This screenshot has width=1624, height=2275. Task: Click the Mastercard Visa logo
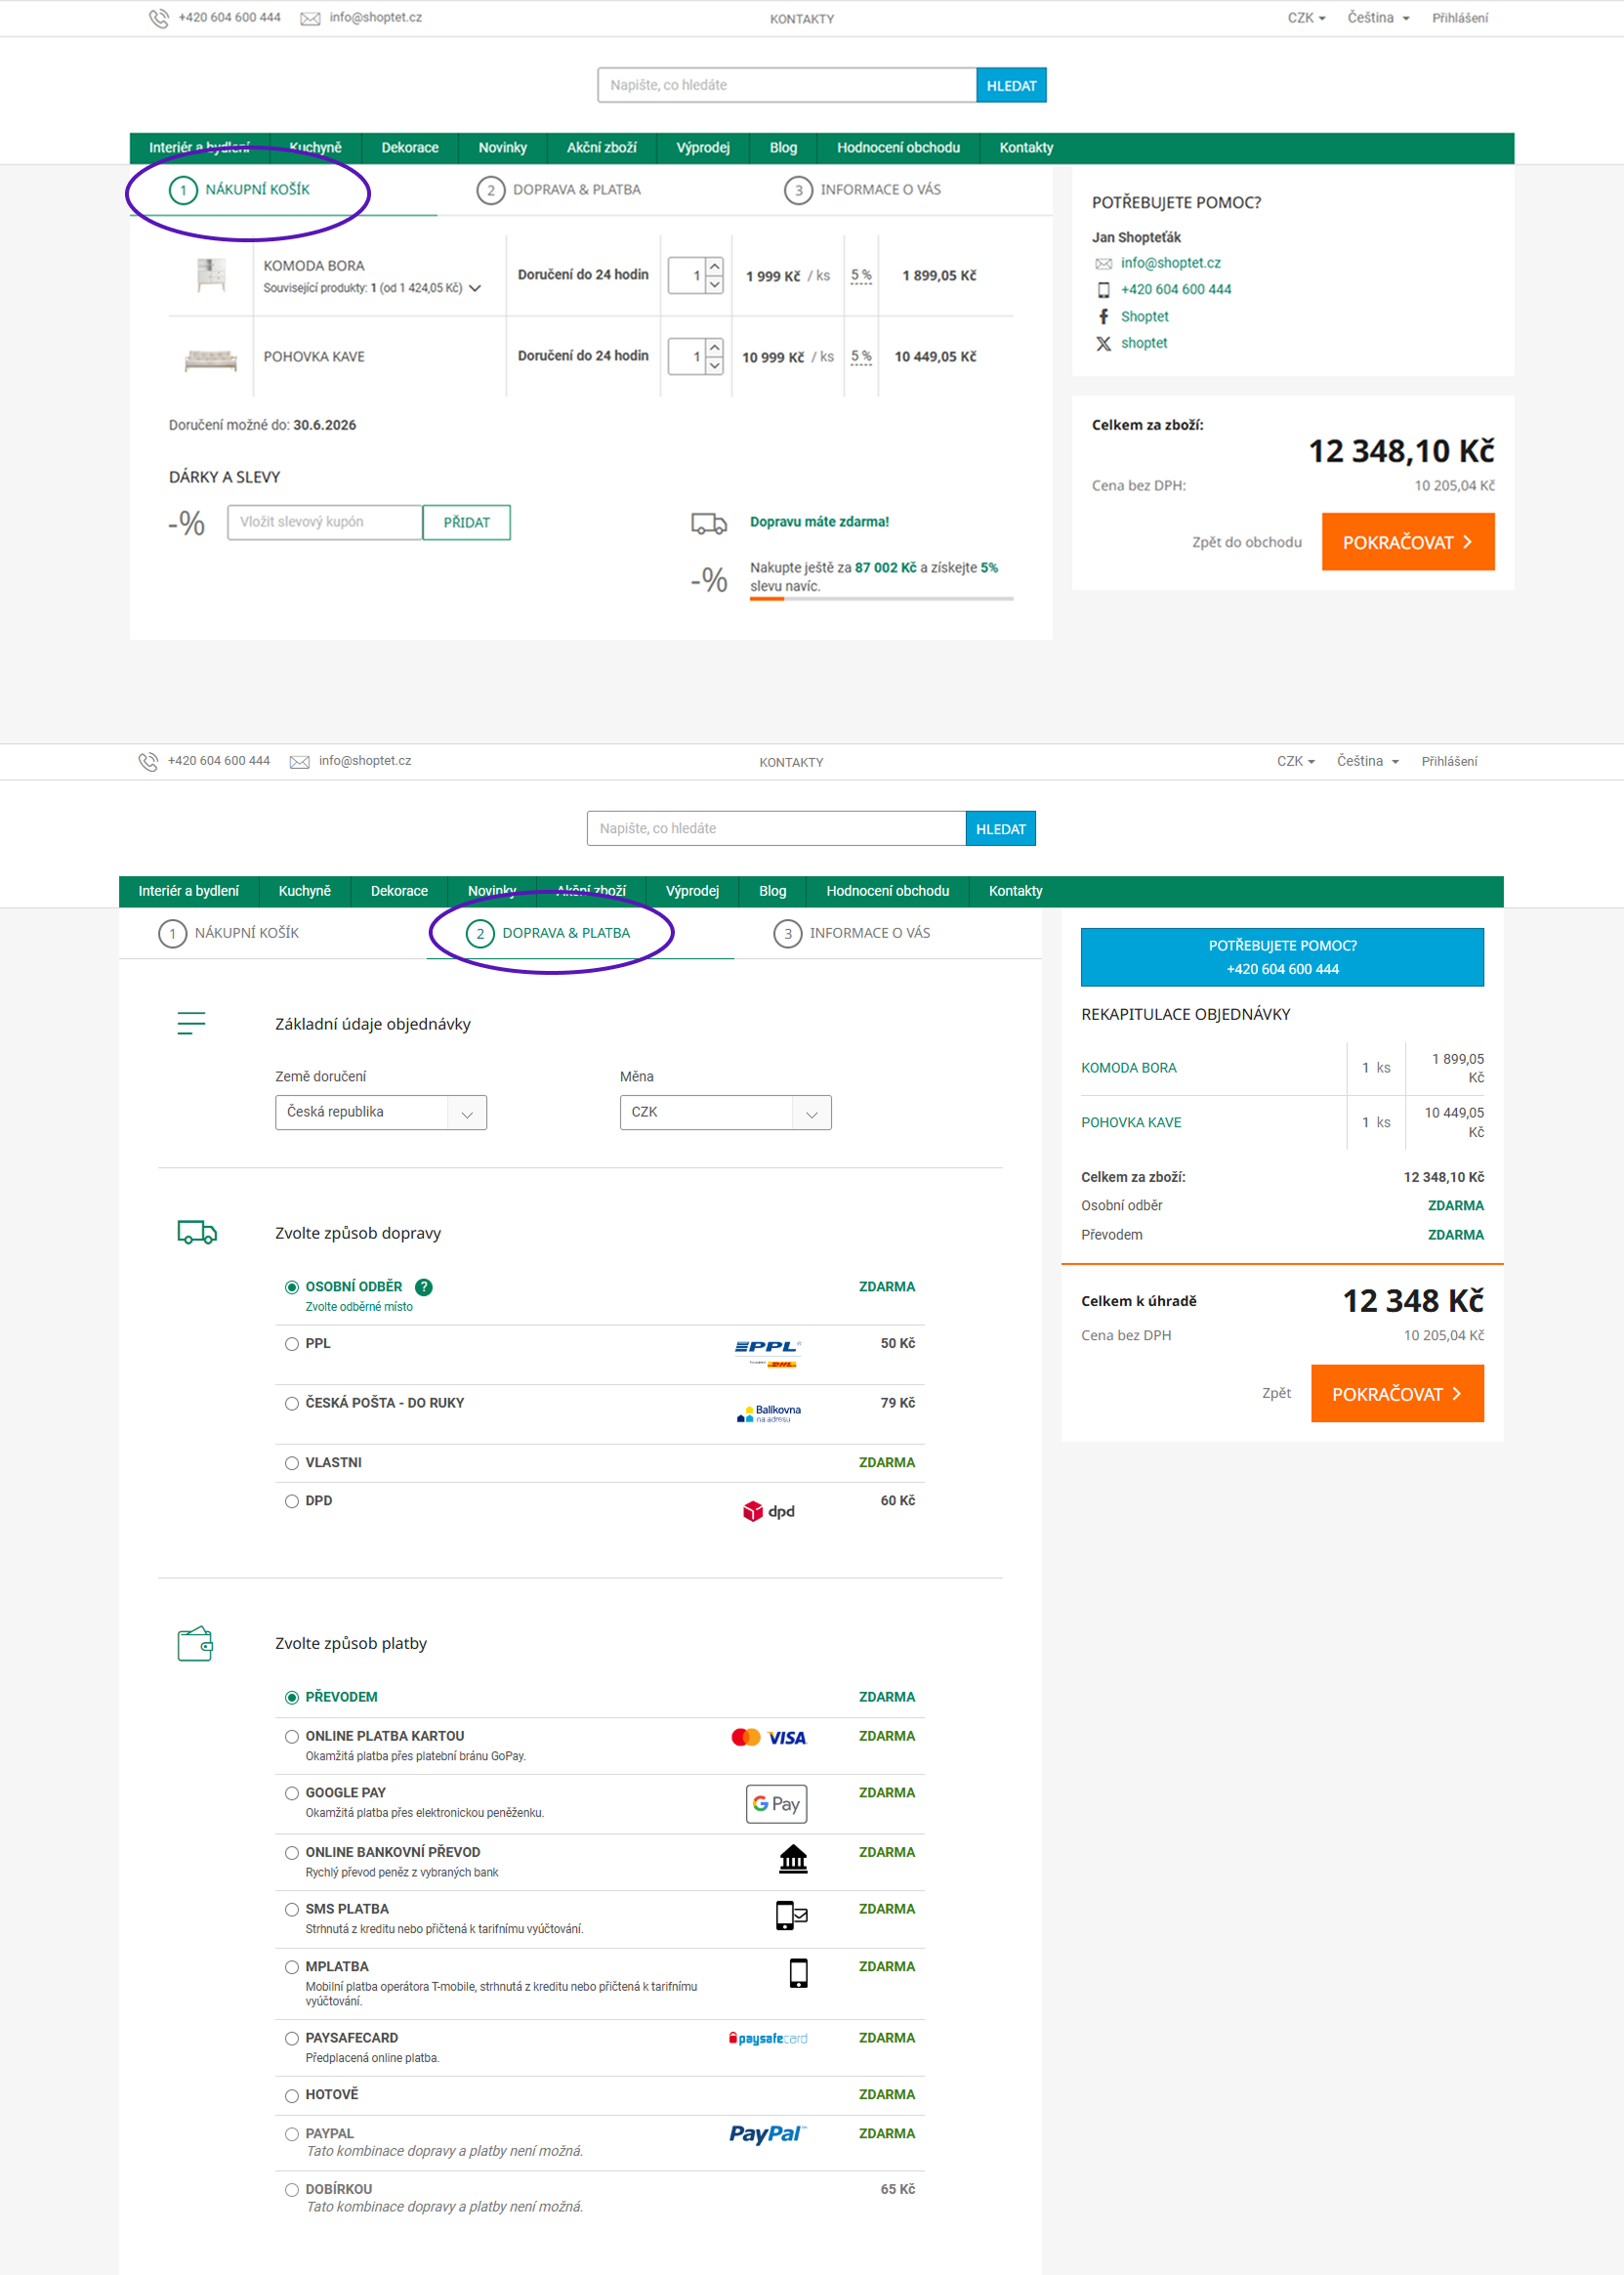768,1737
